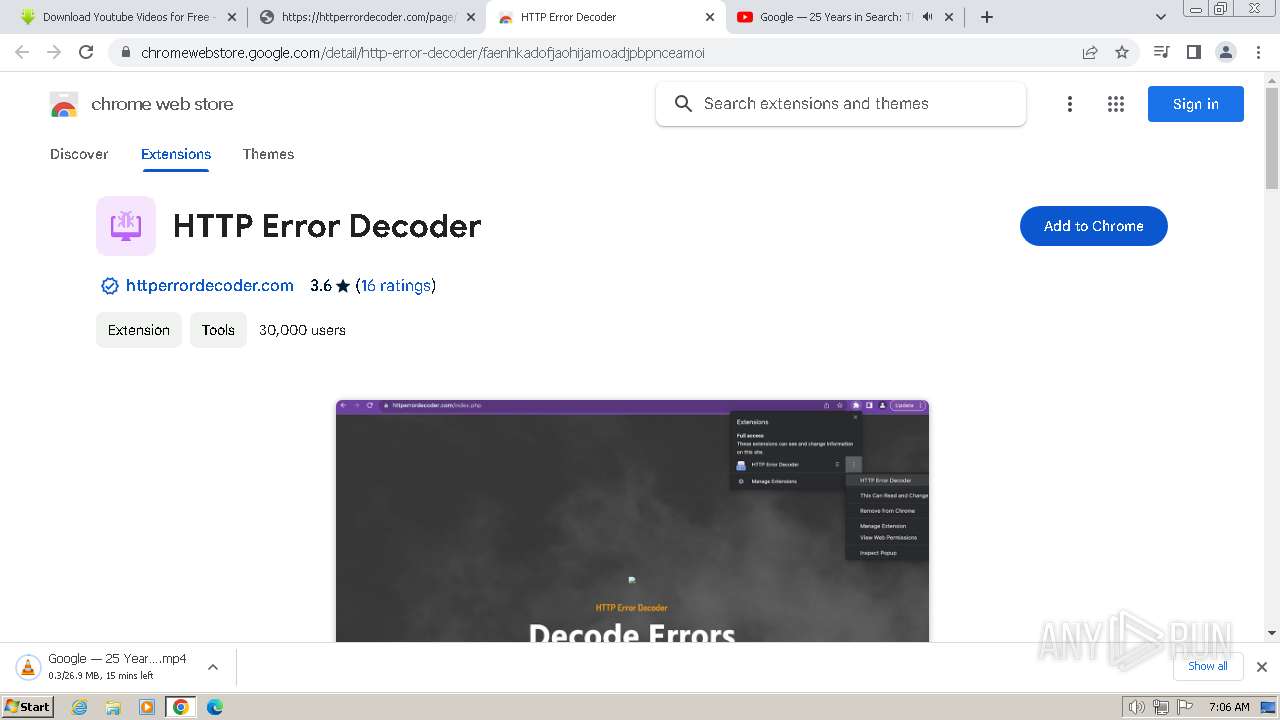Click the extension screenshot preview
This screenshot has width=1280, height=720.
[632, 520]
